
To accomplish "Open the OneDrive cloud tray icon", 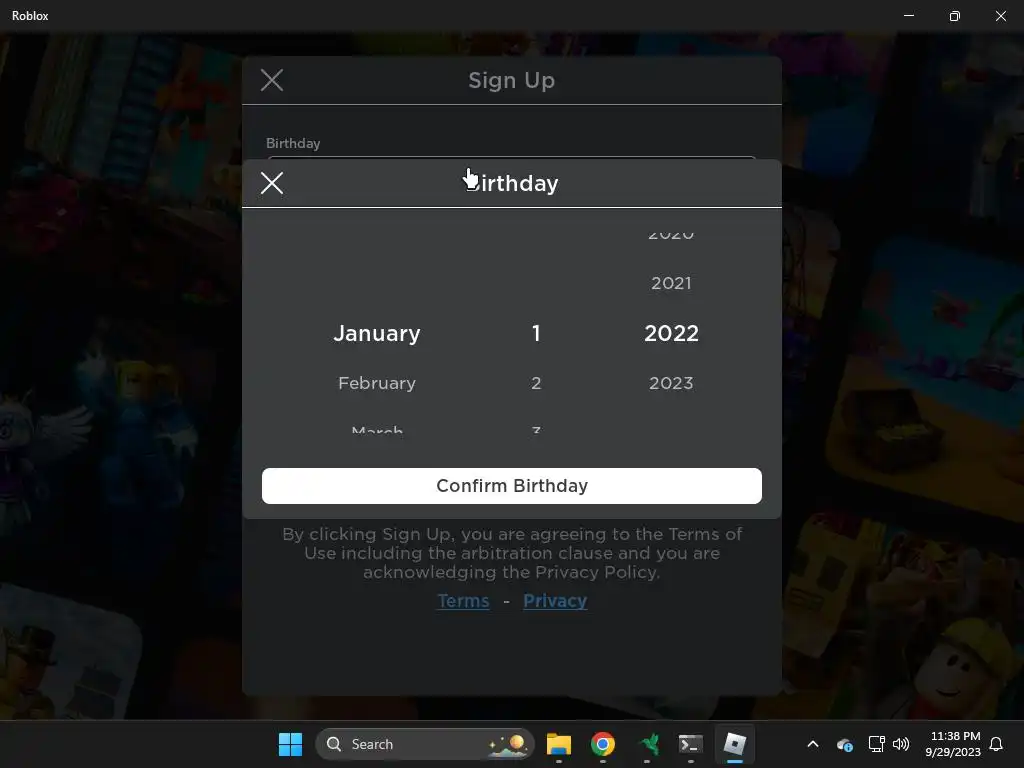I will pos(844,744).
